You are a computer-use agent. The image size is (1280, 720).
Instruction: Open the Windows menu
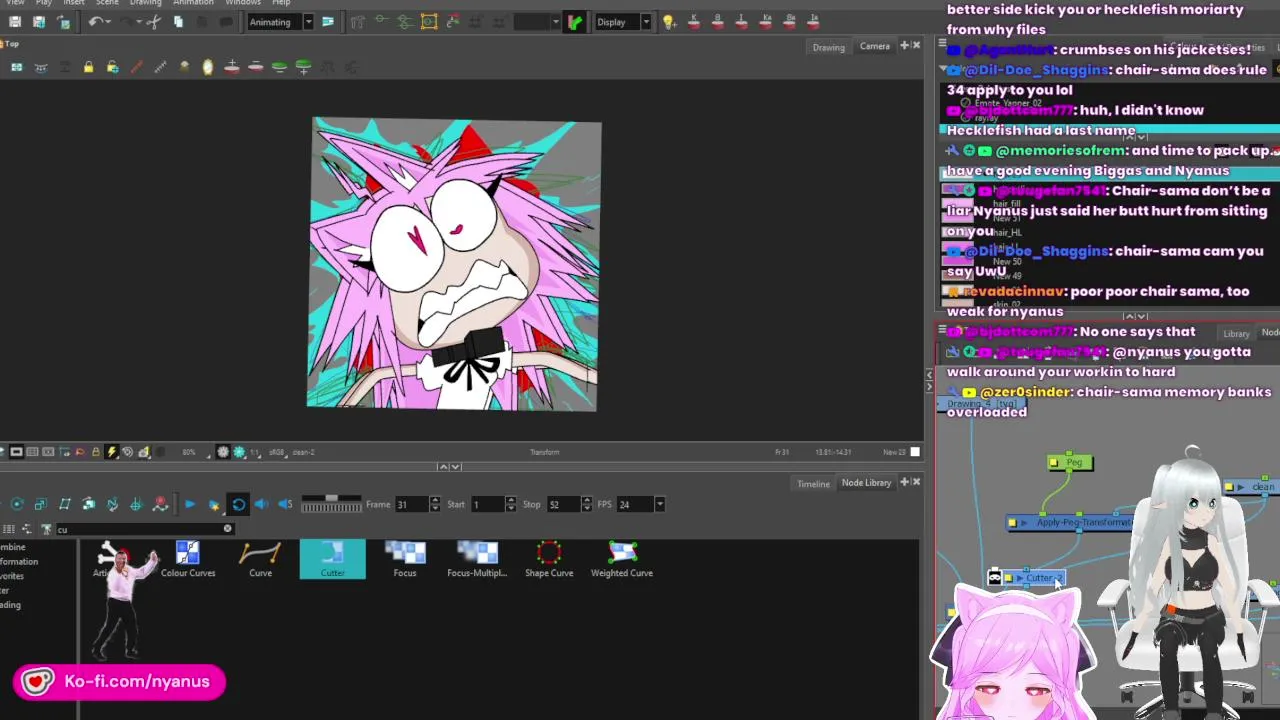243,3
